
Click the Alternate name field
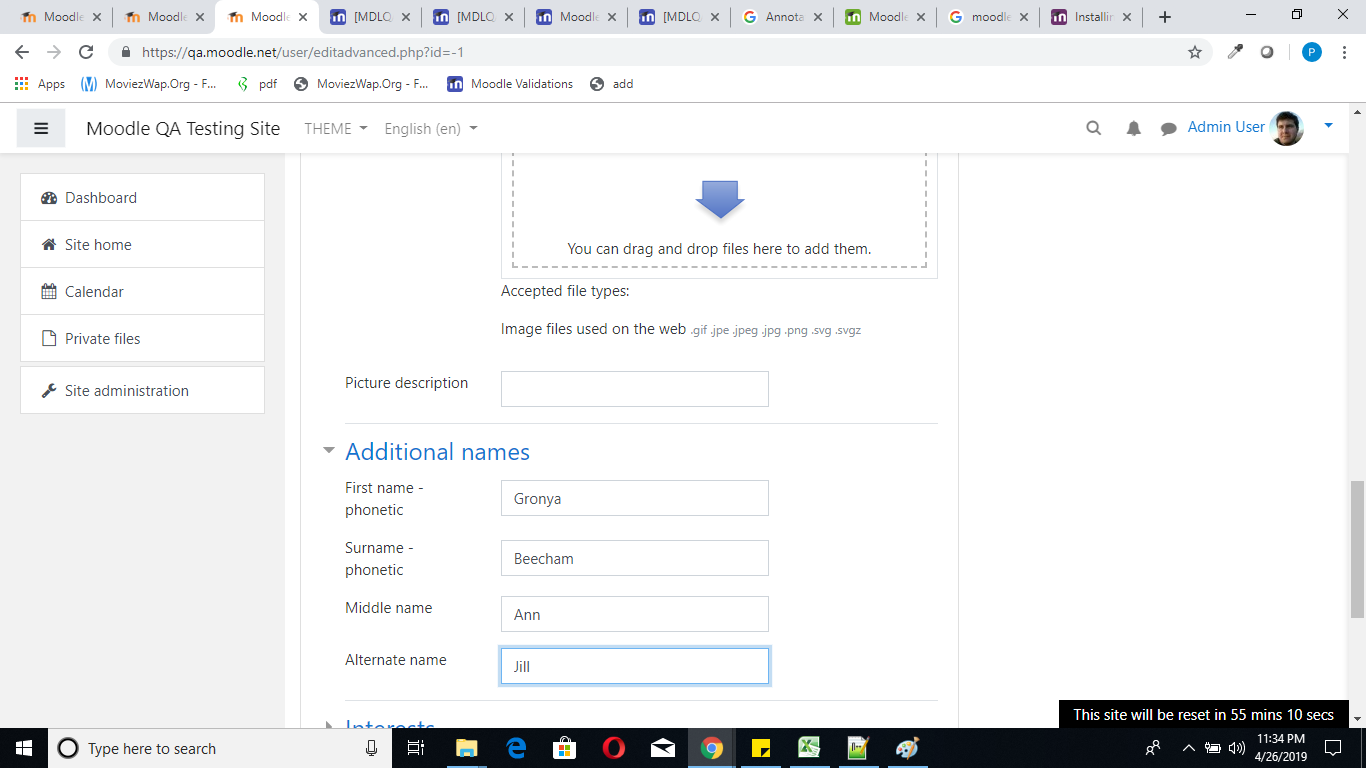tap(635, 666)
